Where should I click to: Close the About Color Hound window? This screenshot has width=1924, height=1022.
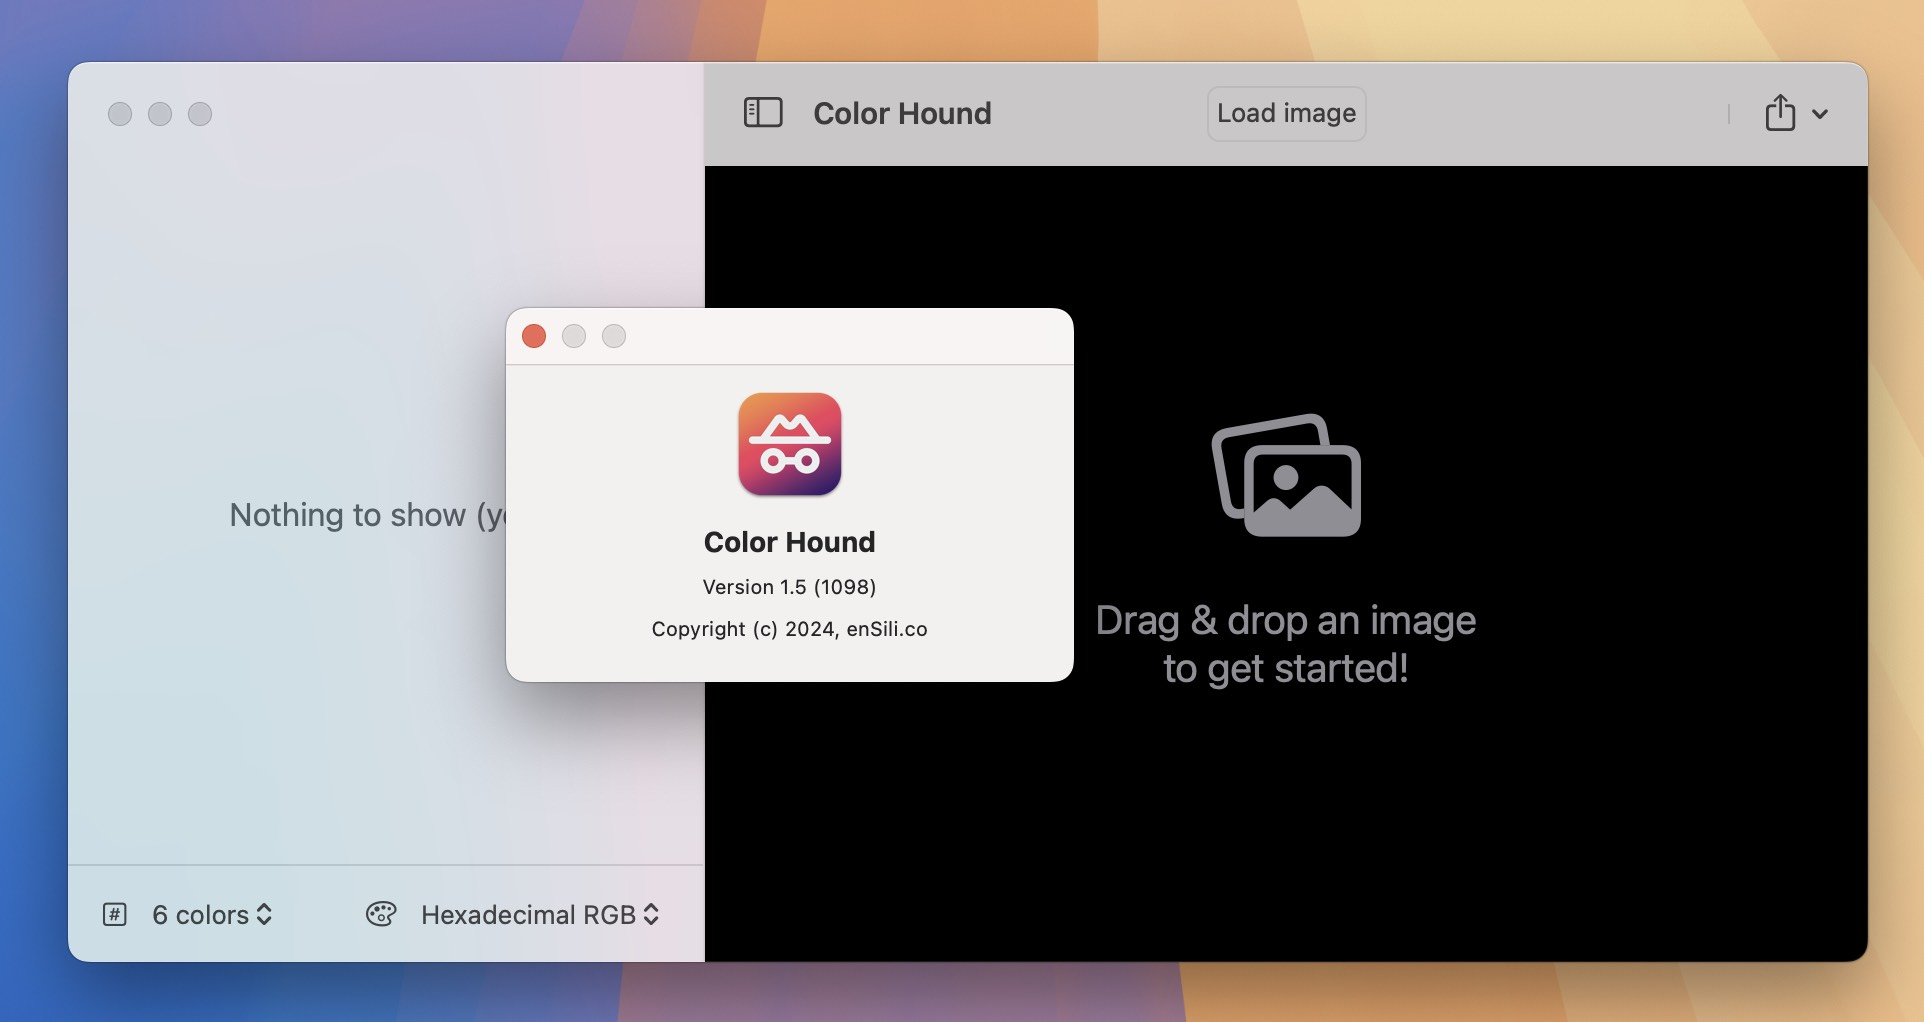point(534,336)
